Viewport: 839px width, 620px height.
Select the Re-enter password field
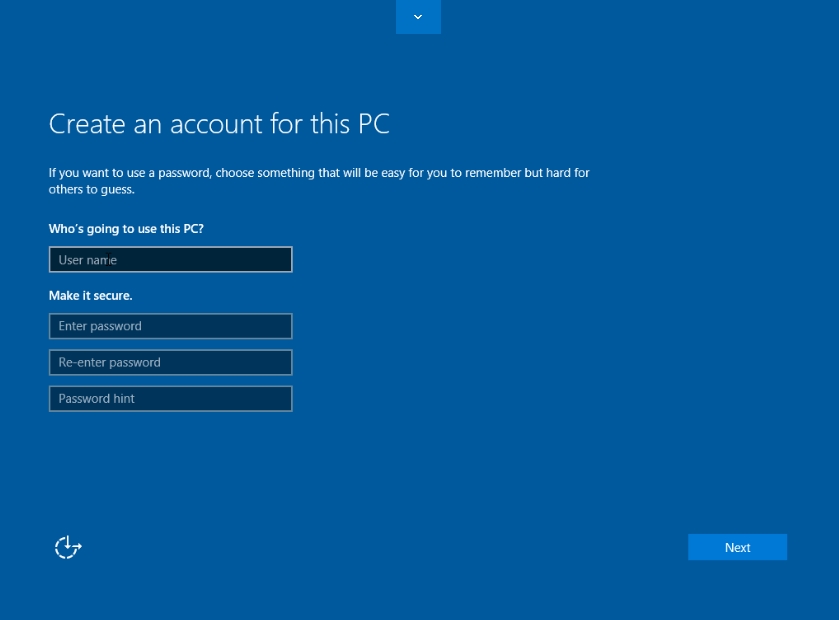(170, 363)
